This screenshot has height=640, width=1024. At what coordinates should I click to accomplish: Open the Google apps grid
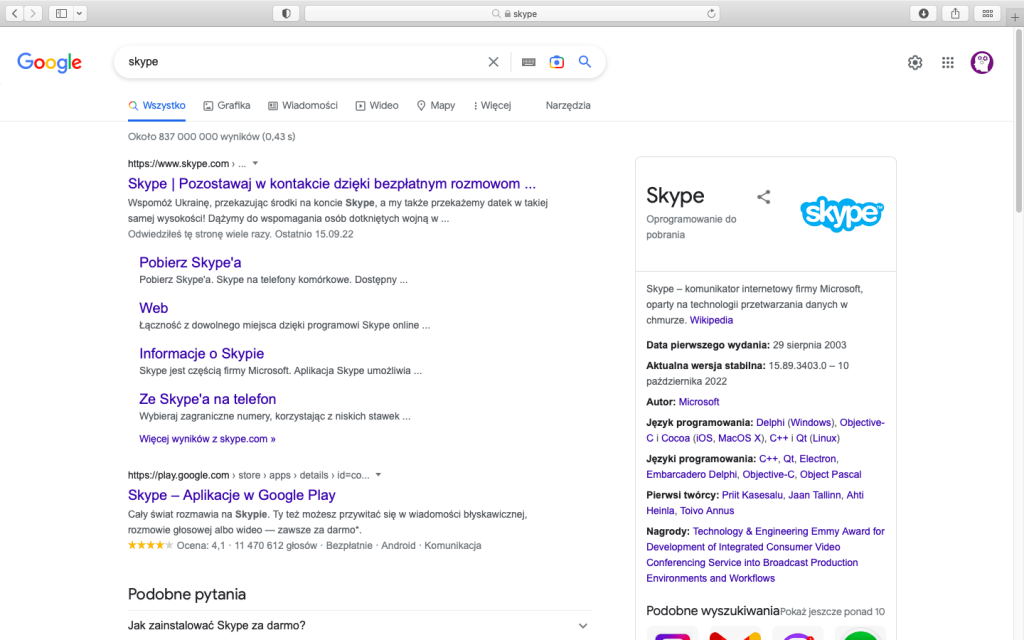coord(948,63)
